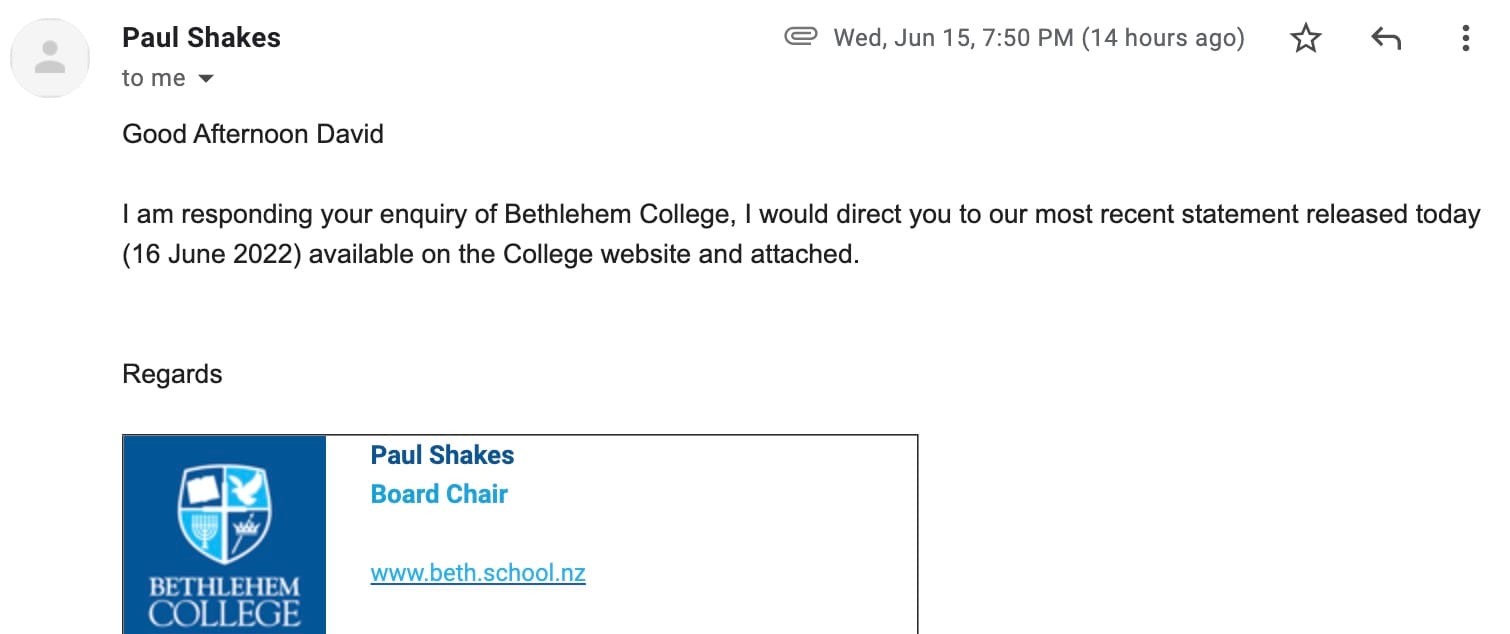Viewport: 1510px width, 634px height.
Task: Click the star outline to favorite the message
Action: point(1305,38)
